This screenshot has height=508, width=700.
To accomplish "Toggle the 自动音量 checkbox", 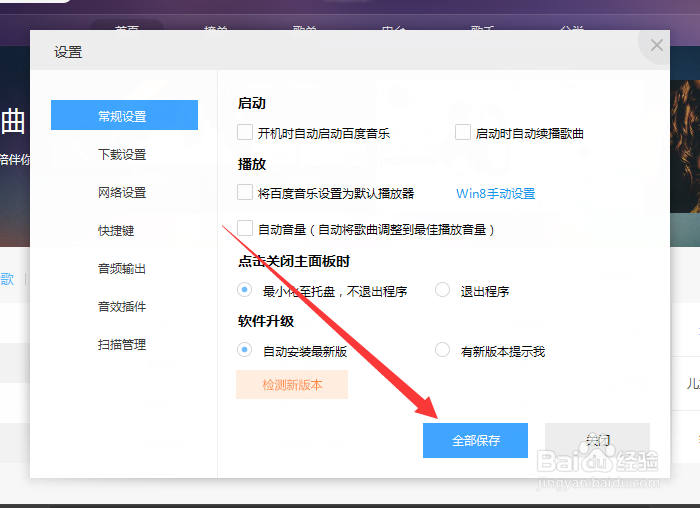I will coord(245,228).
